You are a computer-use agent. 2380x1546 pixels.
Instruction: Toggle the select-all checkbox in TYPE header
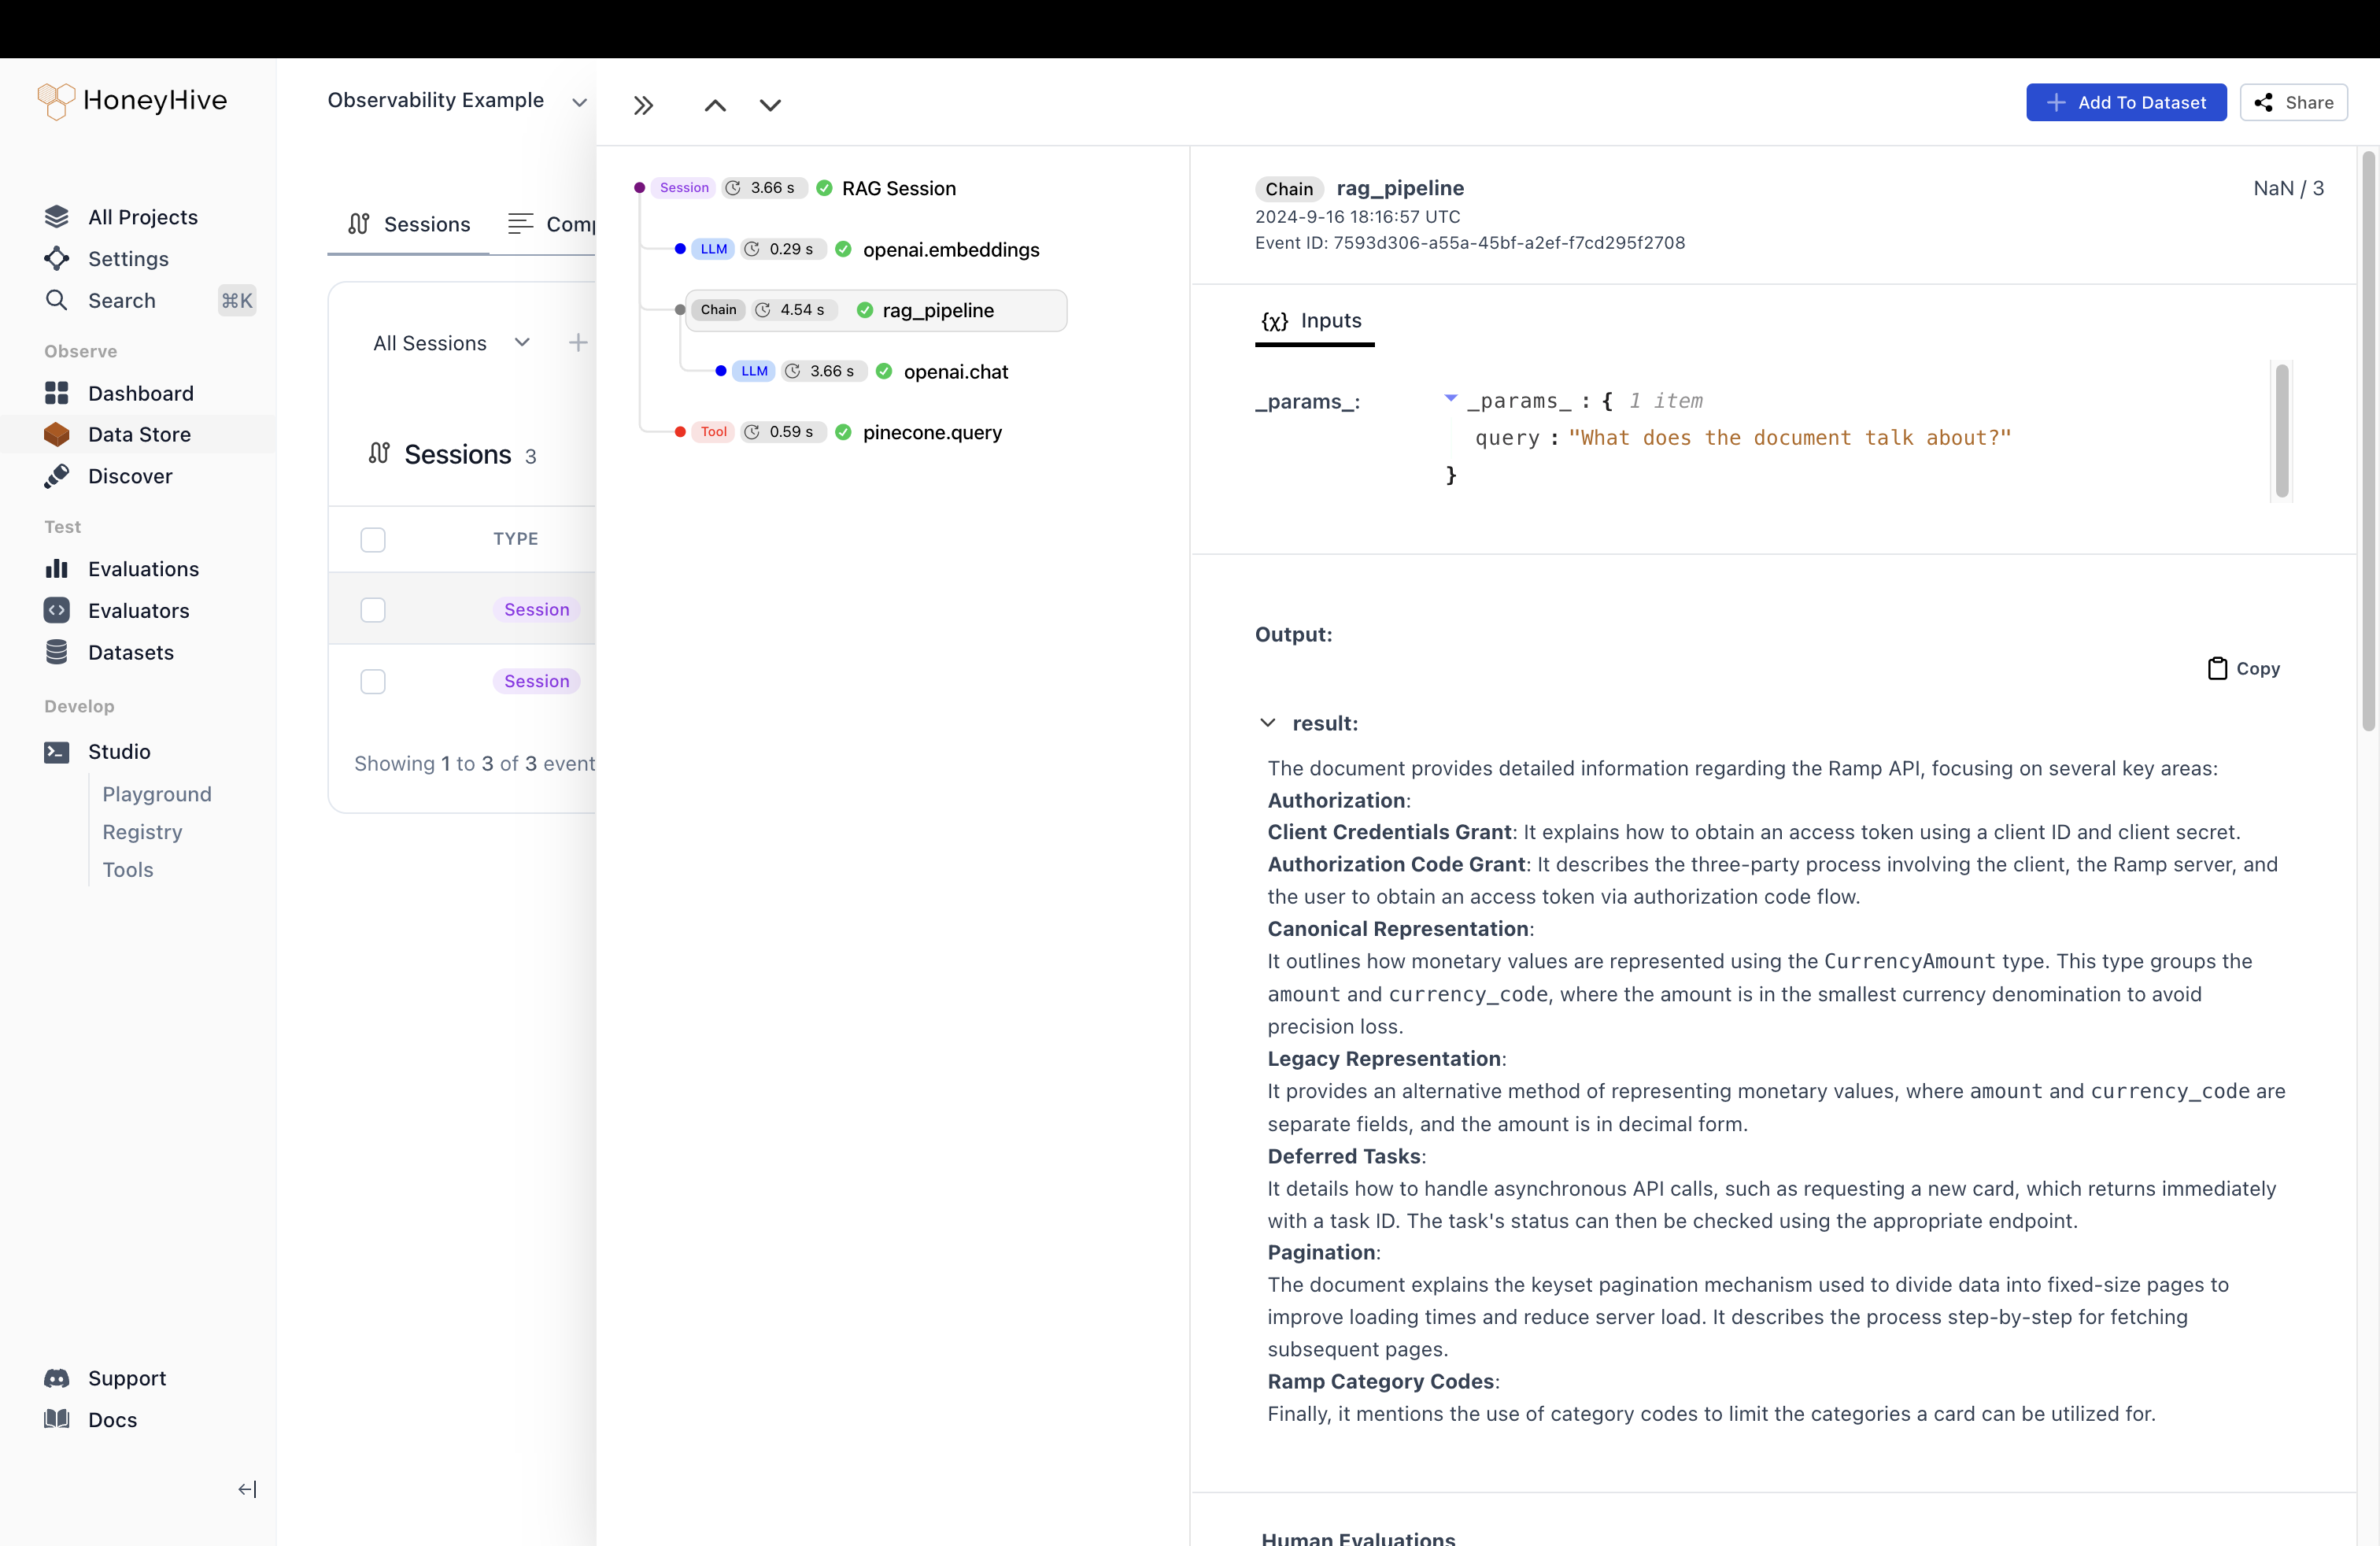[x=373, y=539]
